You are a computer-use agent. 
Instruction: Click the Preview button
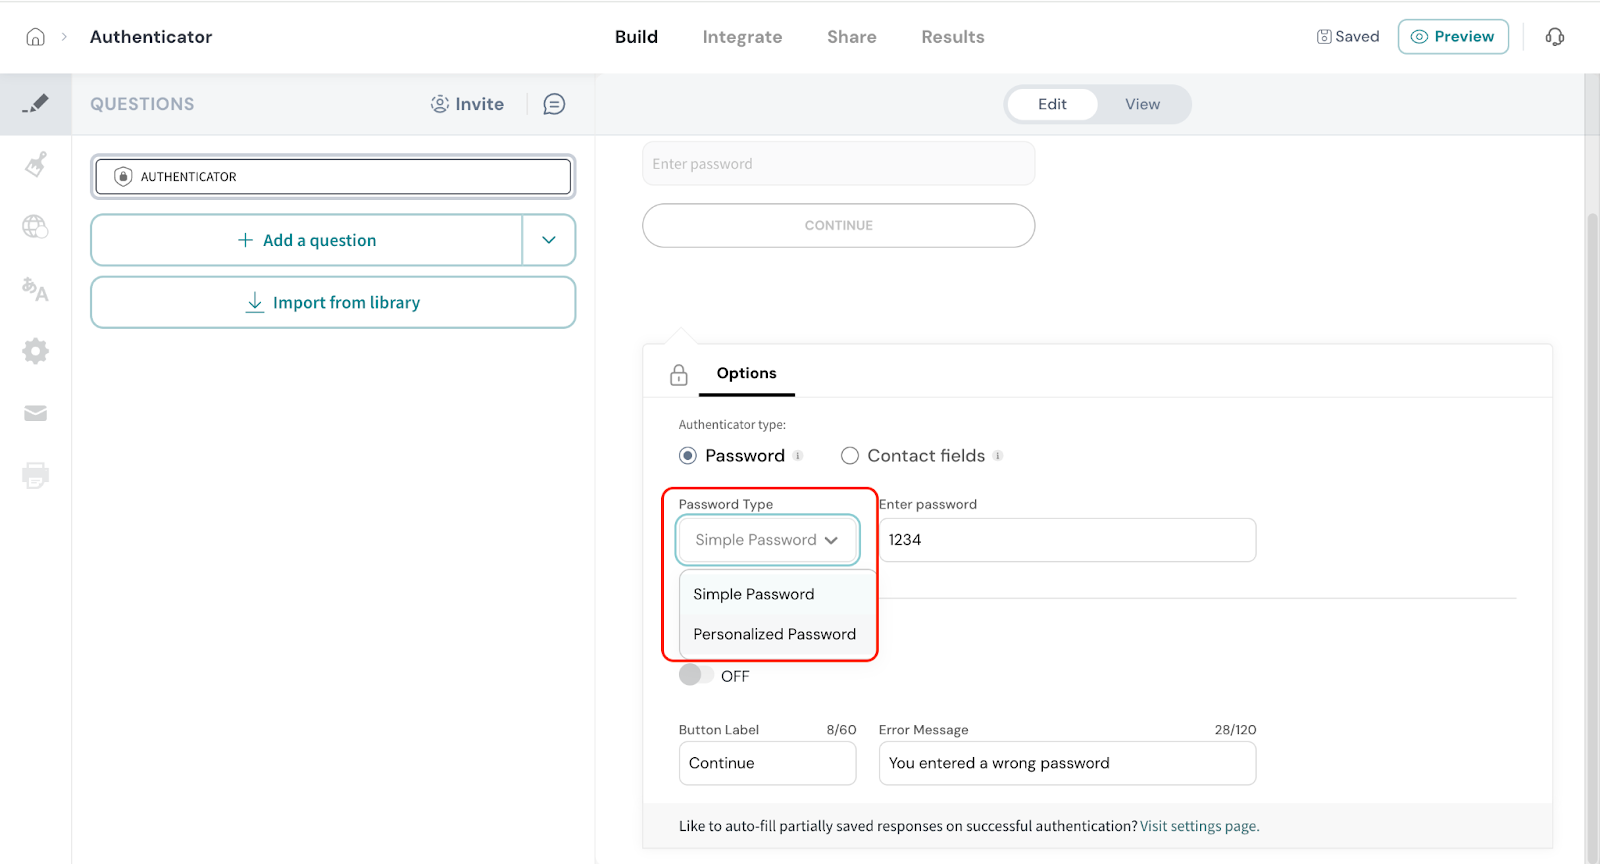1452,37
